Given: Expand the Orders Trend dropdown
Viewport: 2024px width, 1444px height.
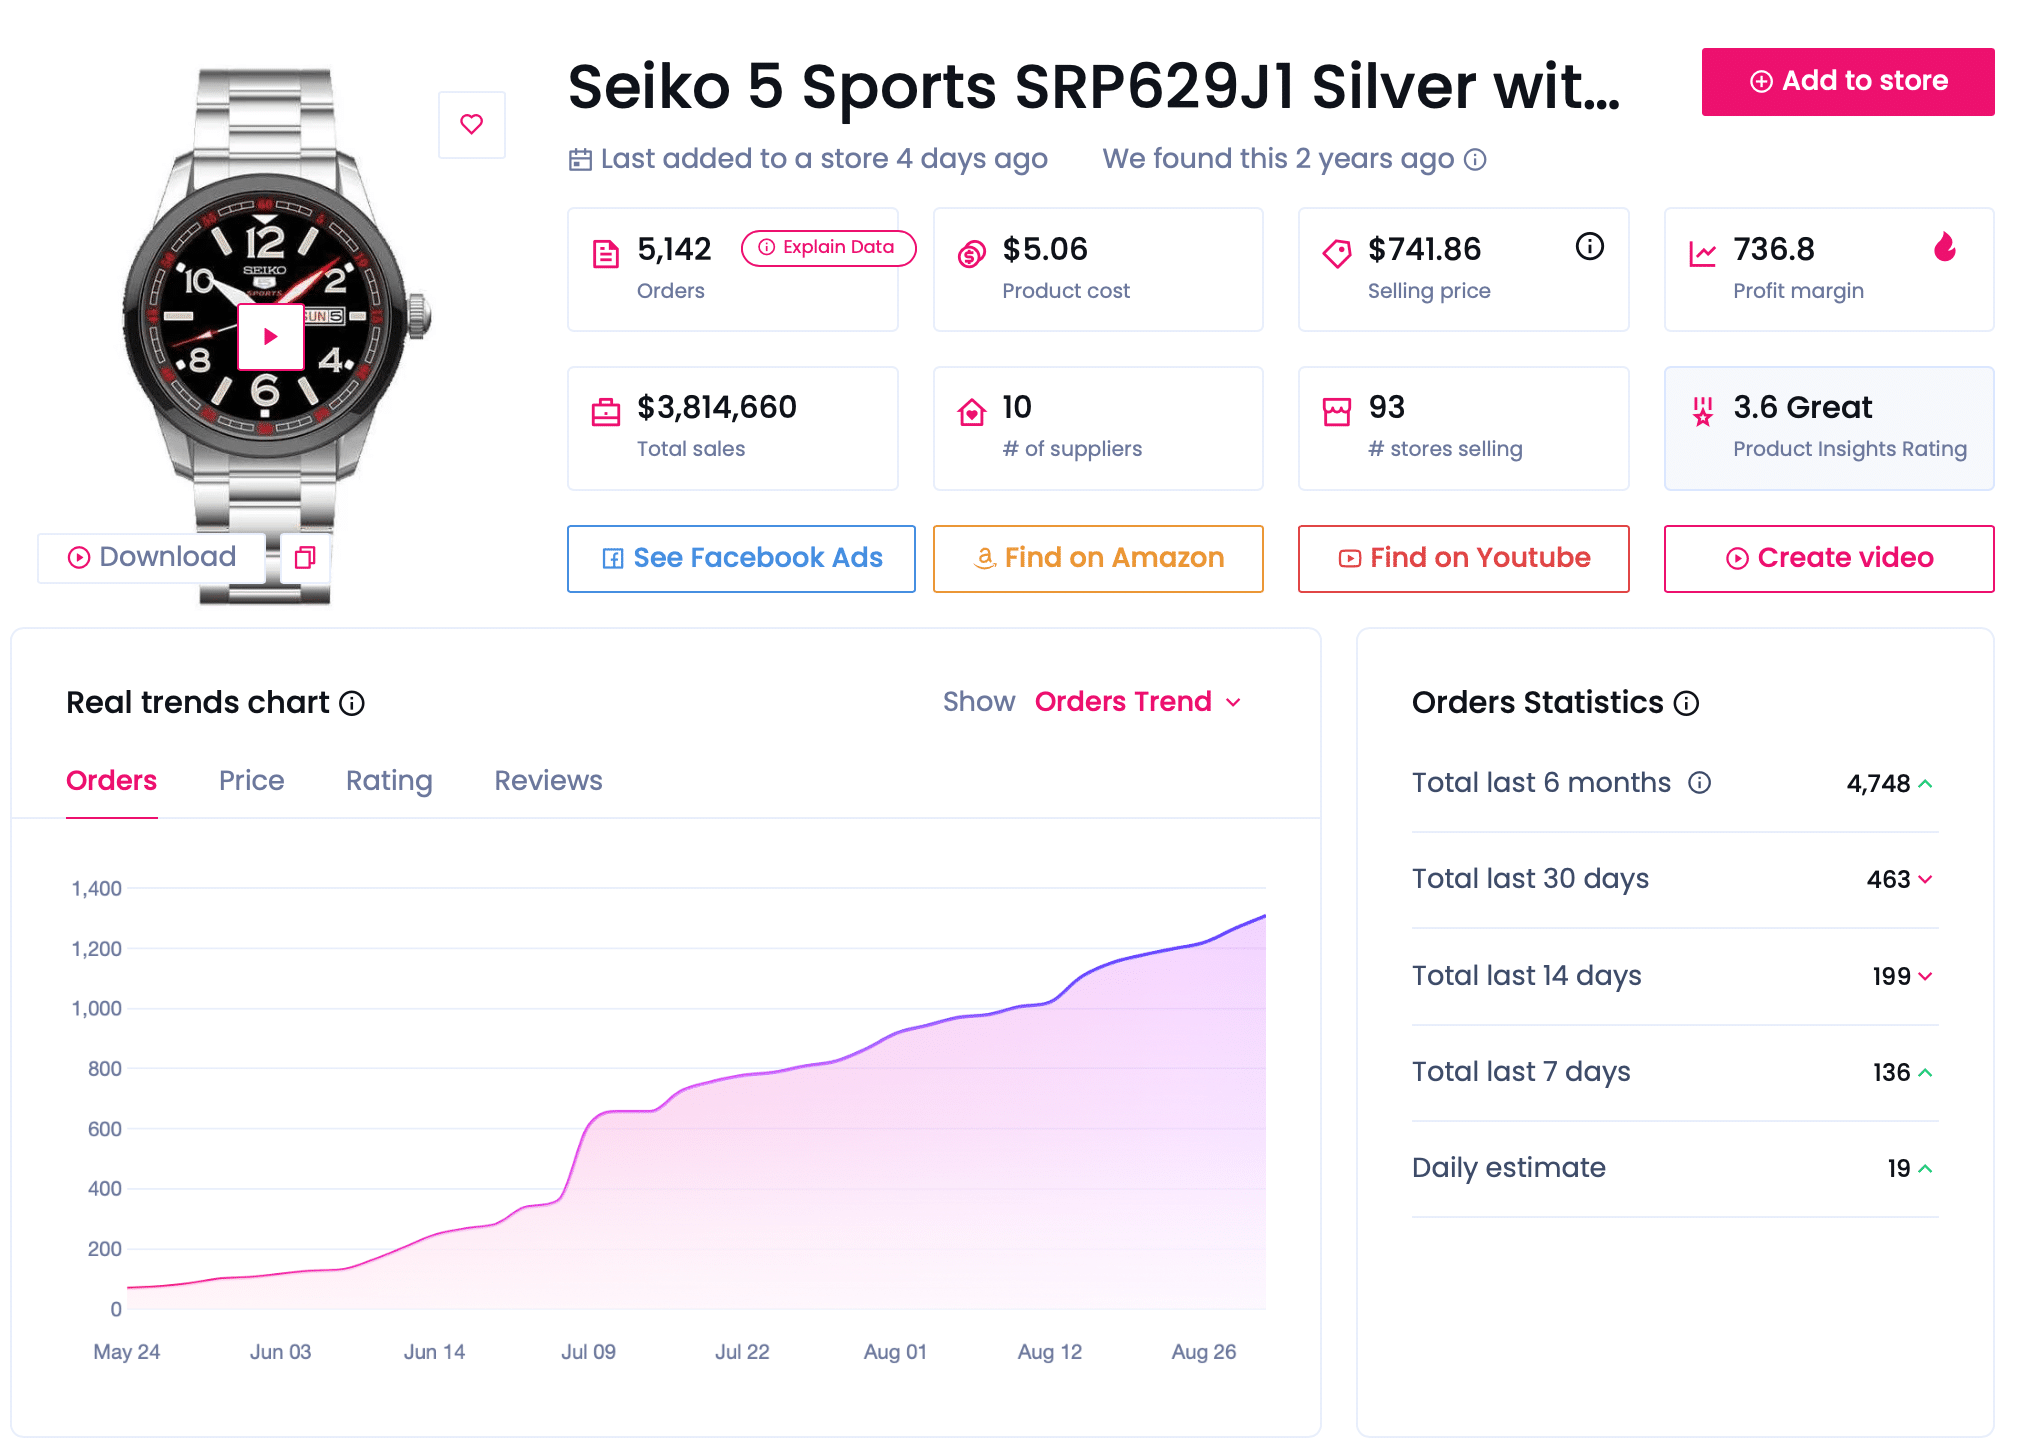Looking at the screenshot, I should [x=1138, y=702].
